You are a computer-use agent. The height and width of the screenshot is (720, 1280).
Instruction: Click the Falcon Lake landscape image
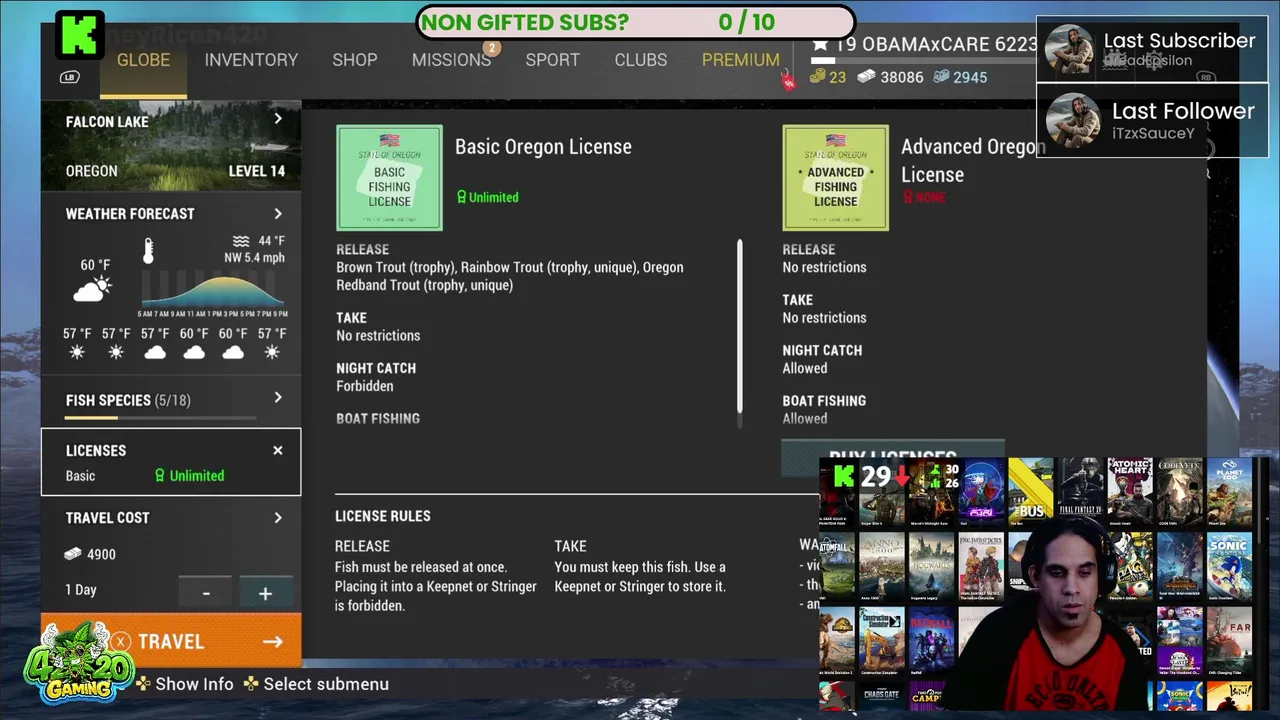pyautogui.click(x=171, y=145)
